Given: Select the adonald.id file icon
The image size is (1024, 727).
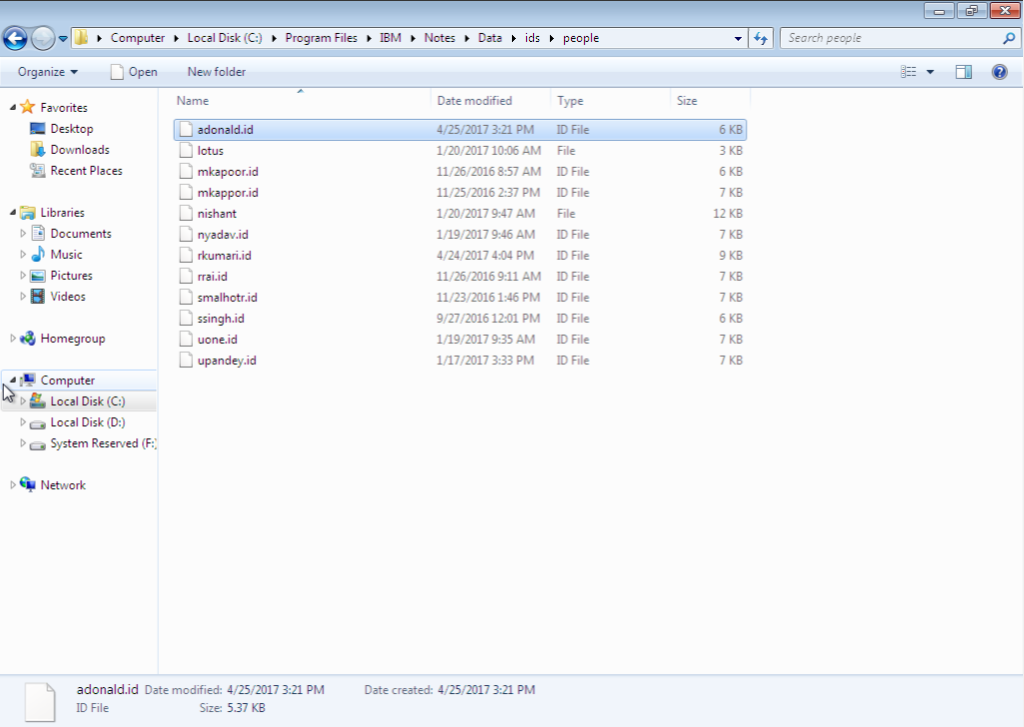Looking at the screenshot, I should pyautogui.click(x=186, y=129).
